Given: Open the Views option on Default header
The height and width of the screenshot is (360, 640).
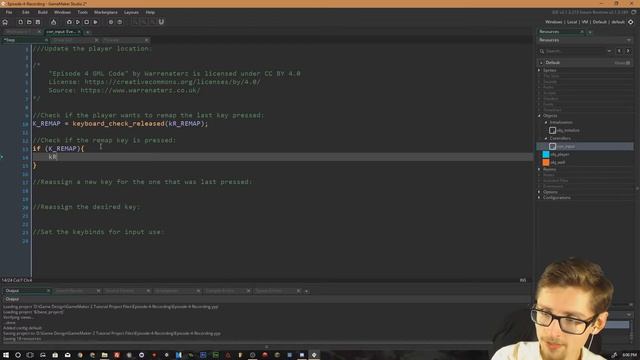Looking at the screenshot, I should point(622,63).
